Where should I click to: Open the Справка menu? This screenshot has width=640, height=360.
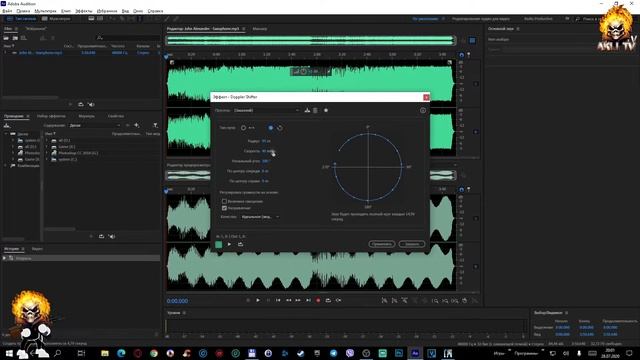point(155,11)
